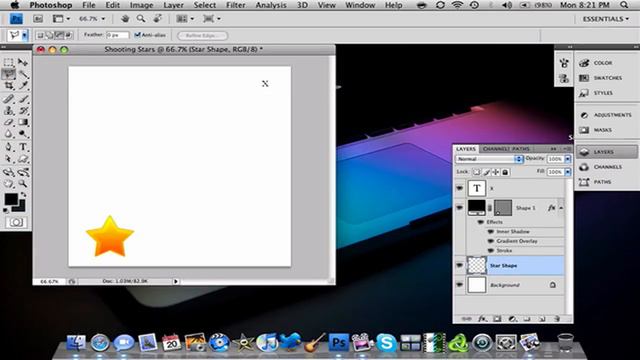Click the Refine Edge button

(x=202, y=36)
